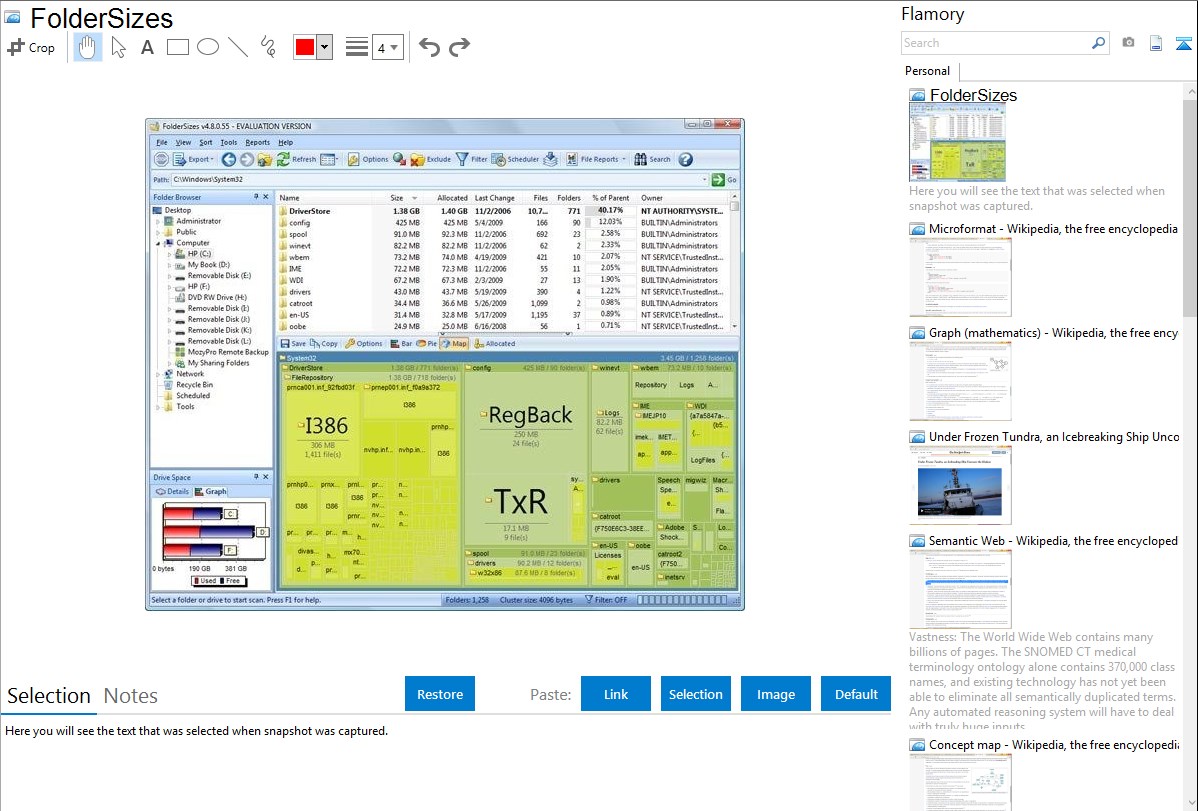Select the text annotation tool A
Screen dimensions: 1198x811
pos(147,47)
